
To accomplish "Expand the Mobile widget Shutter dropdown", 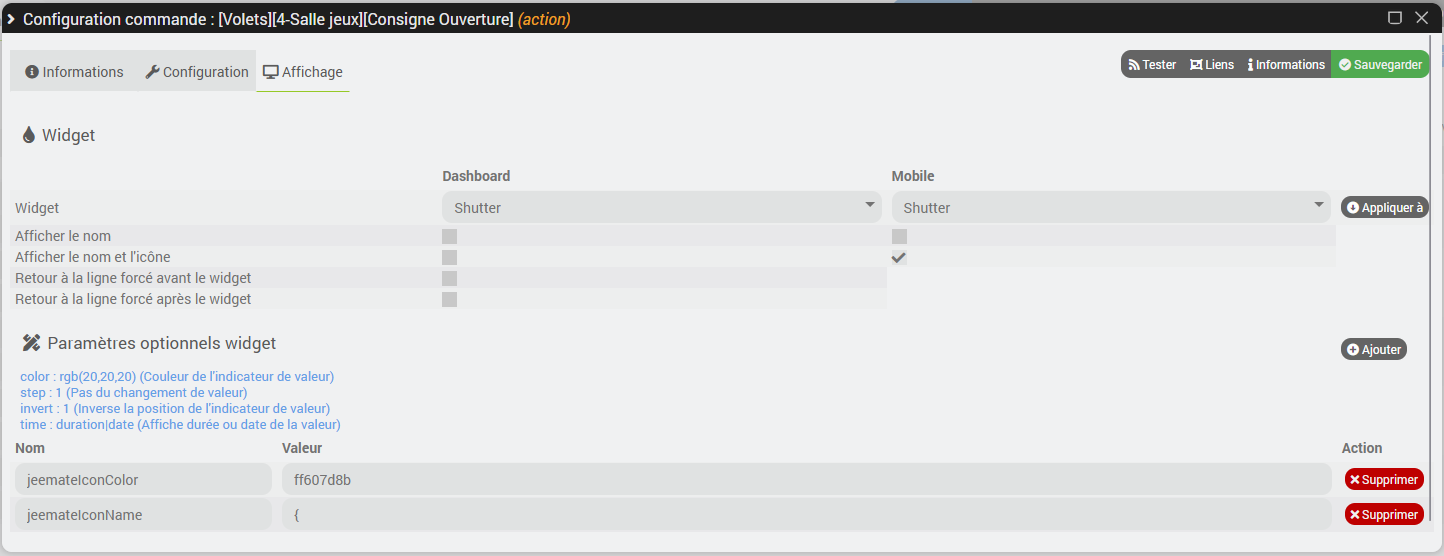I will click(1110, 208).
